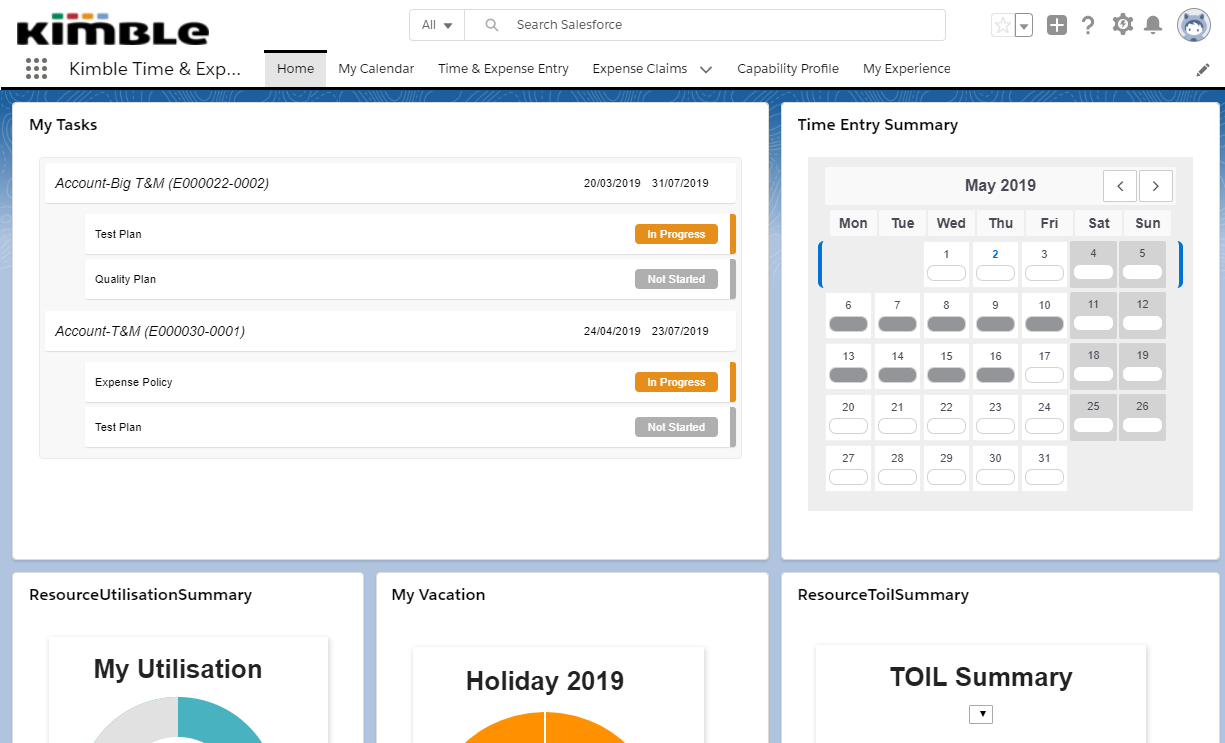Open the favorites list dropdown arrow
This screenshot has height=743, width=1225.
click(1023, 27)
